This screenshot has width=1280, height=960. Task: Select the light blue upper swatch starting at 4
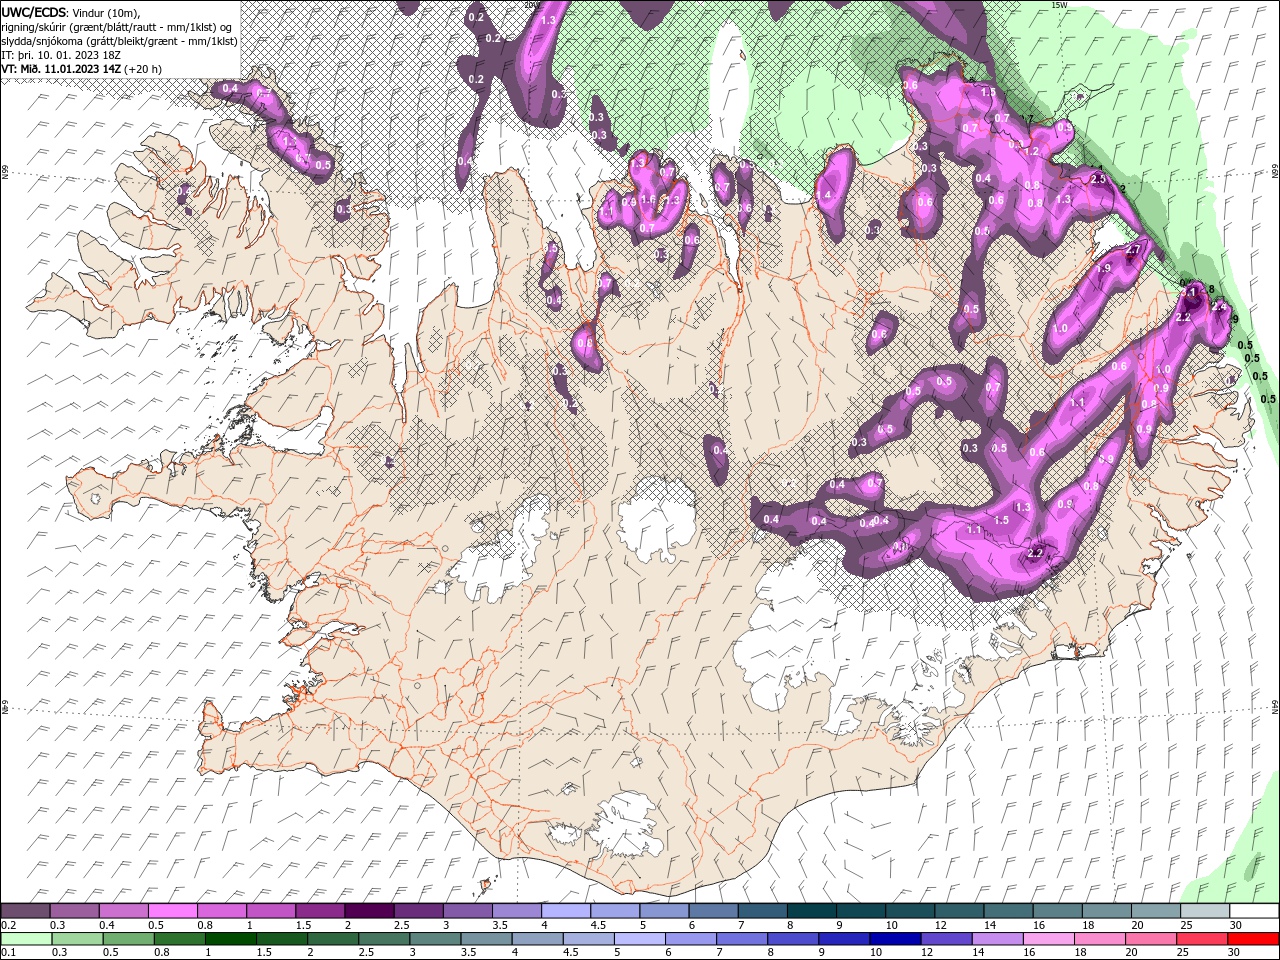coord(564,911)
